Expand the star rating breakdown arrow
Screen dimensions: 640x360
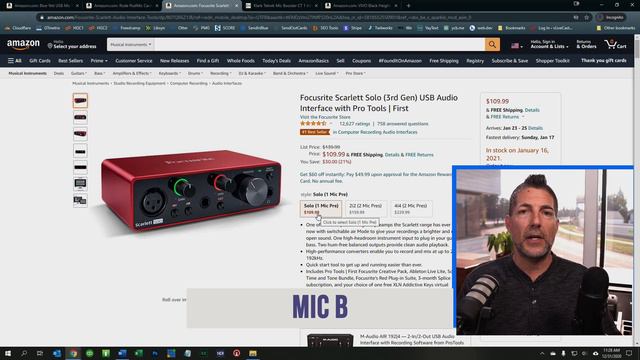[x=331, y=124]
